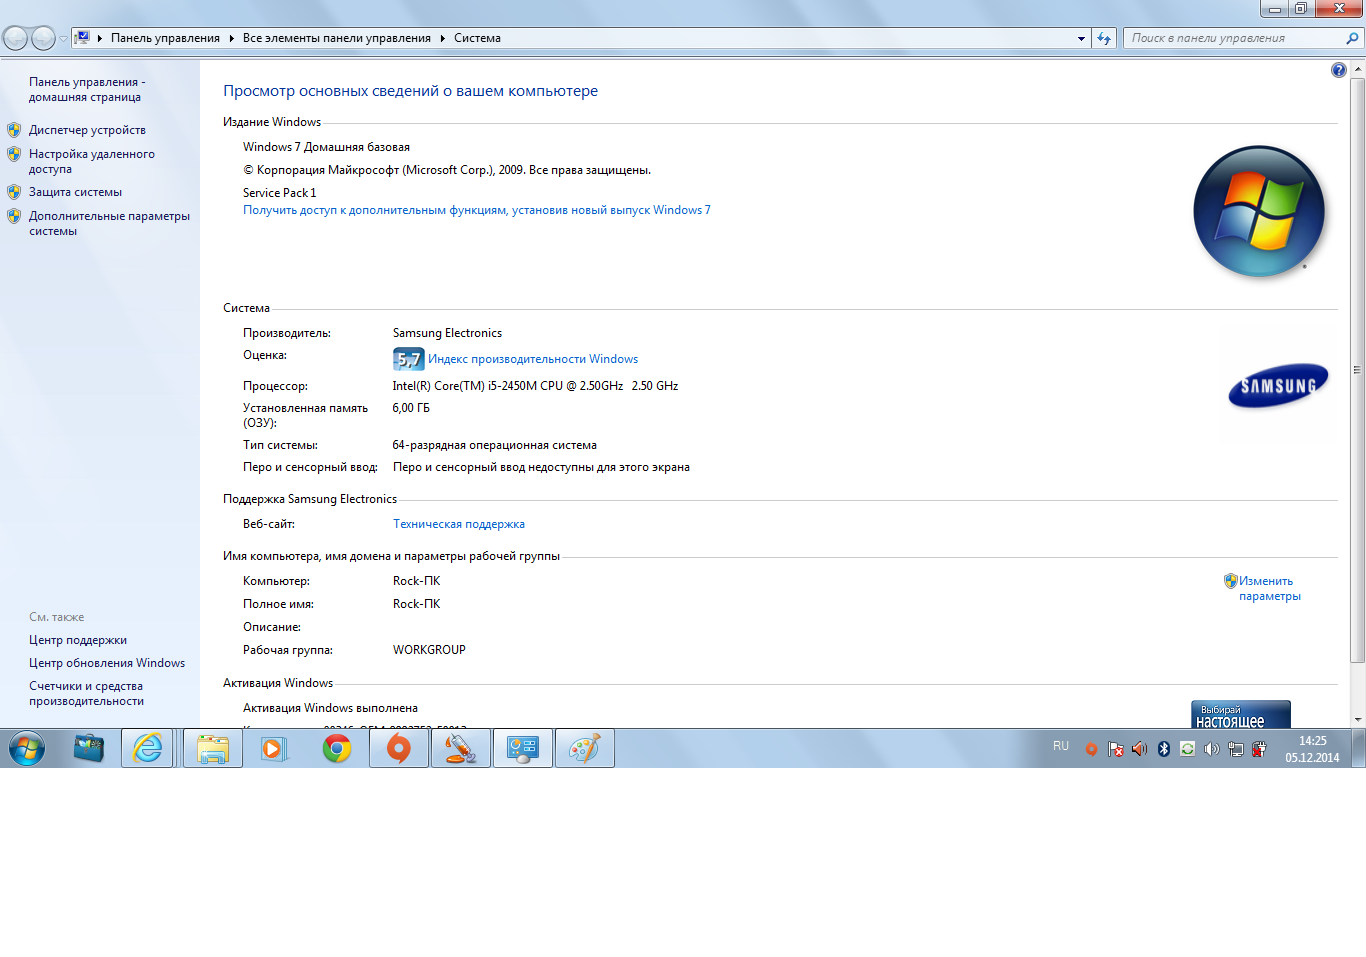Click the Origin tray icon
The image size is (1366, 957).
(x=1092, y=749)
